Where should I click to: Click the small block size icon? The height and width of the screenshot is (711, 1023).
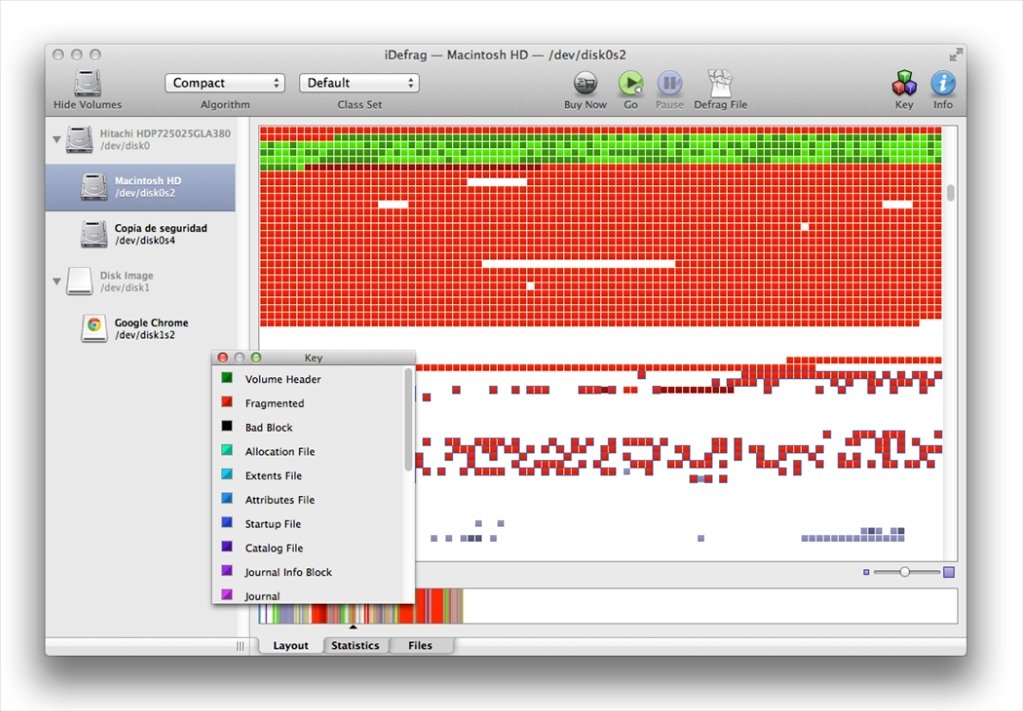click(866, 572)
